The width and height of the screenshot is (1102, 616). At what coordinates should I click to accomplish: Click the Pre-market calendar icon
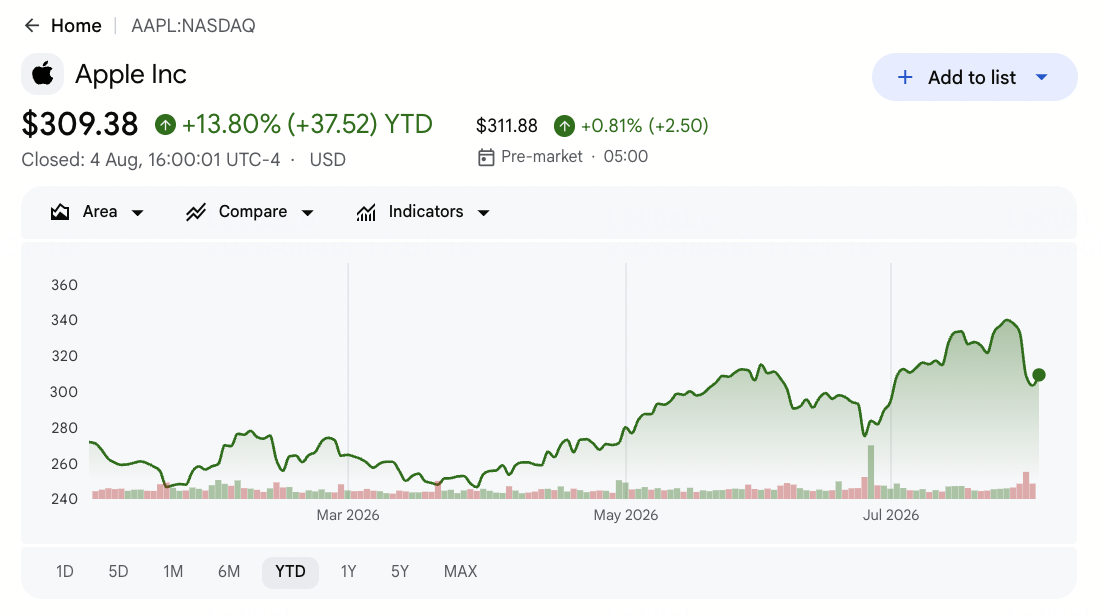pos(486,157)
